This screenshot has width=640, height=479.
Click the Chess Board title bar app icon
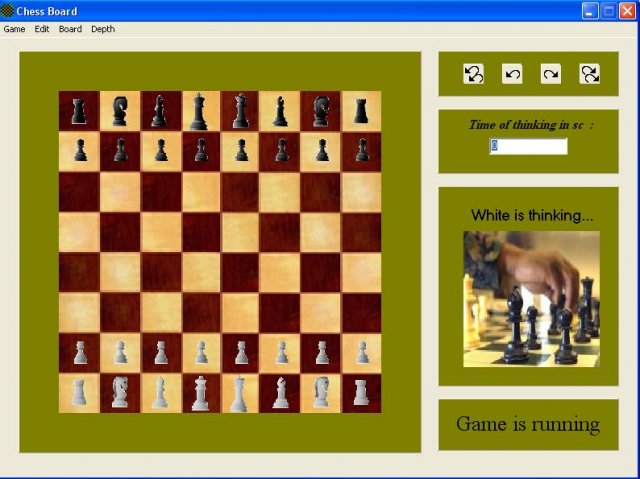click(8, 11)
